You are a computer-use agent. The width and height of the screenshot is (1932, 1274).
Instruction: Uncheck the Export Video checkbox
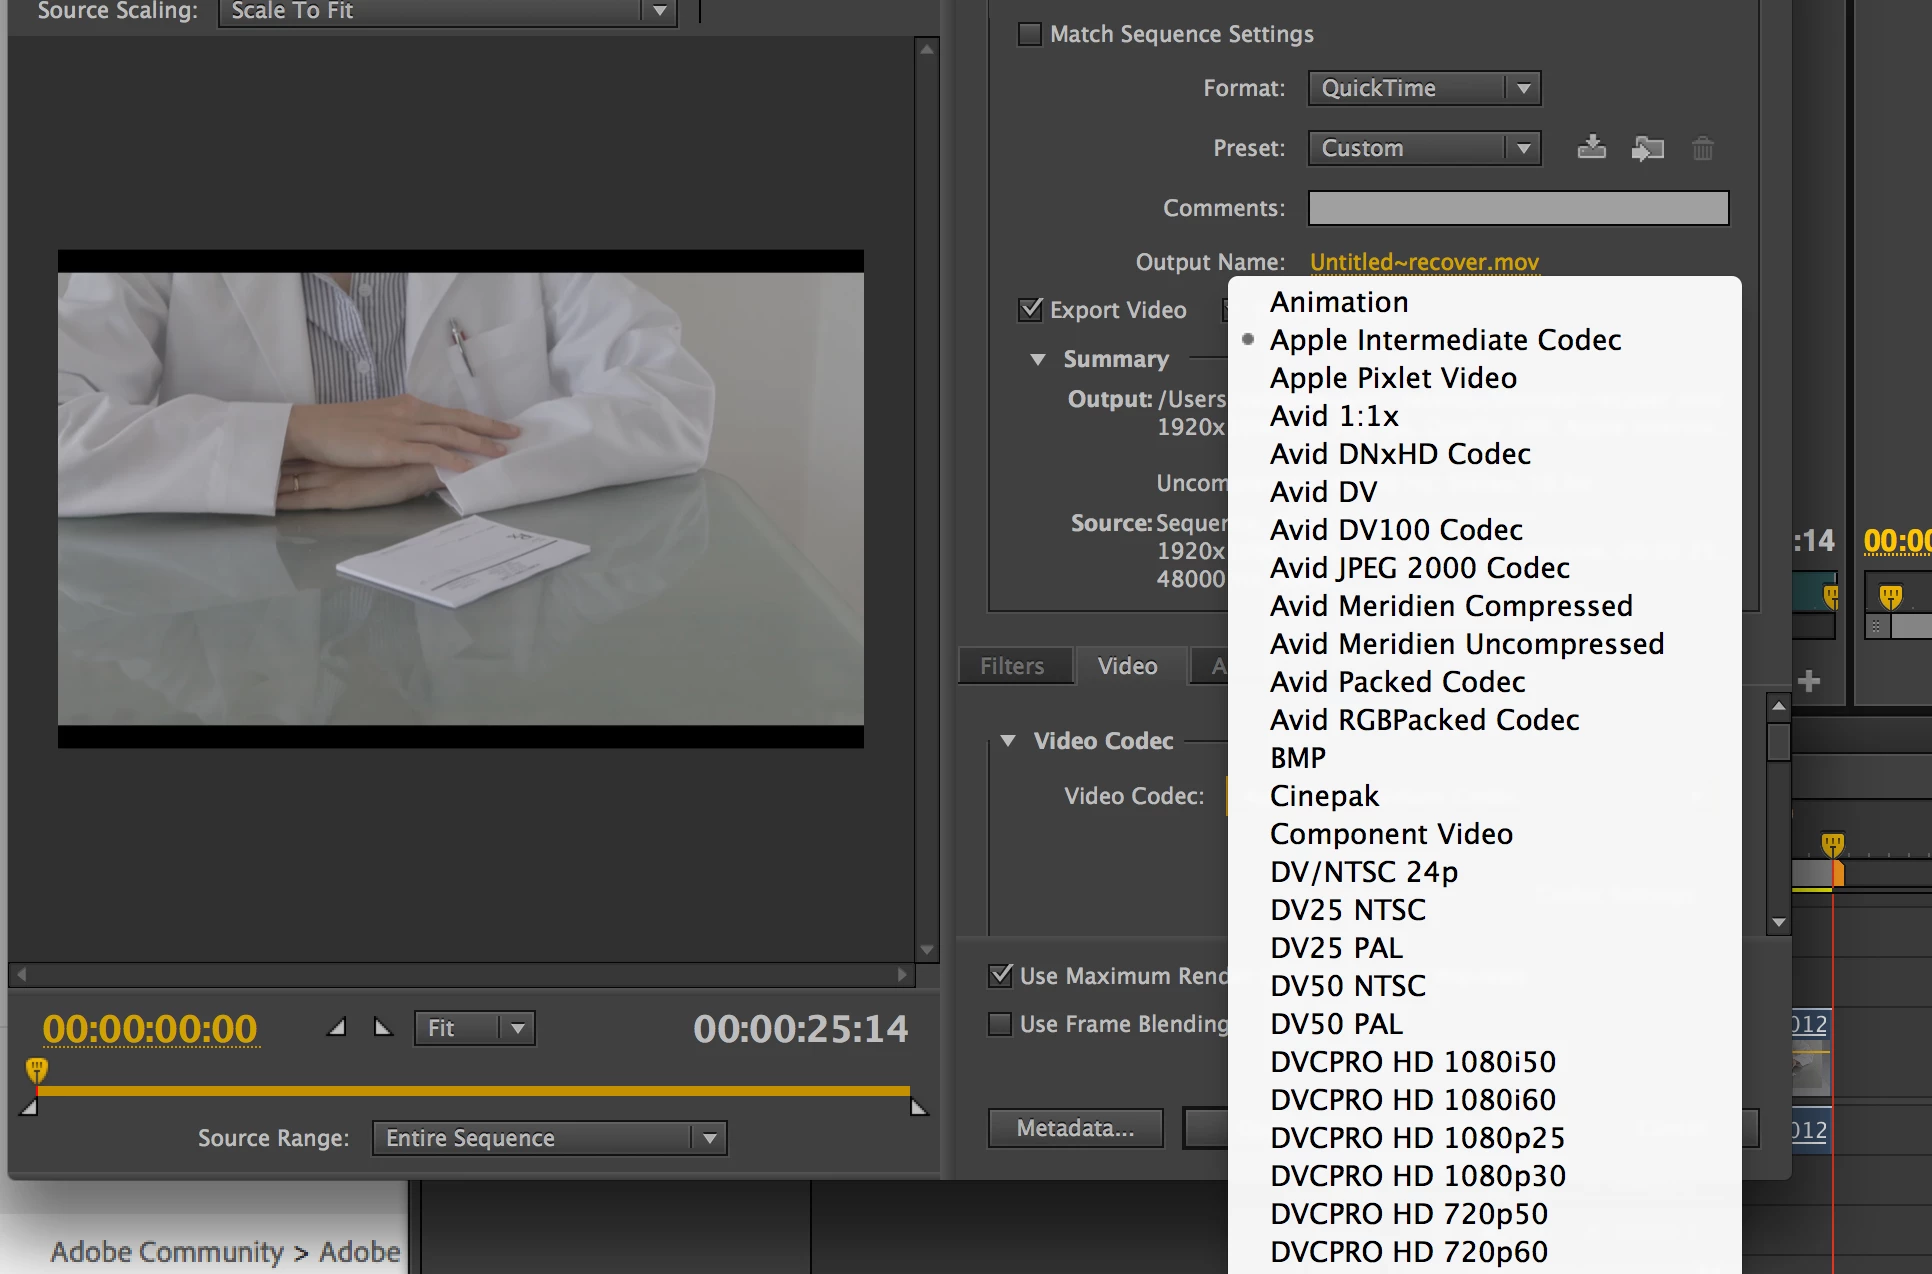click(x=1030, y=310)
